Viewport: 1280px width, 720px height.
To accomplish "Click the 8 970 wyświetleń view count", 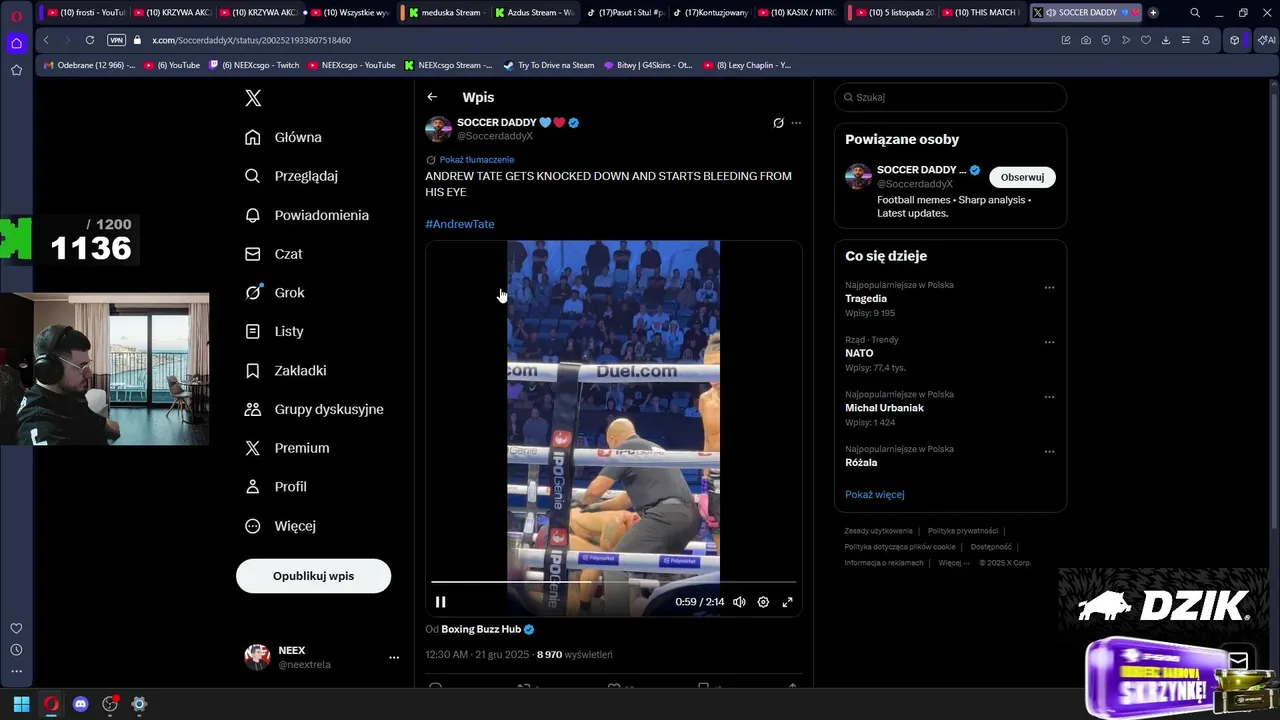I will [x=574, y=655].
